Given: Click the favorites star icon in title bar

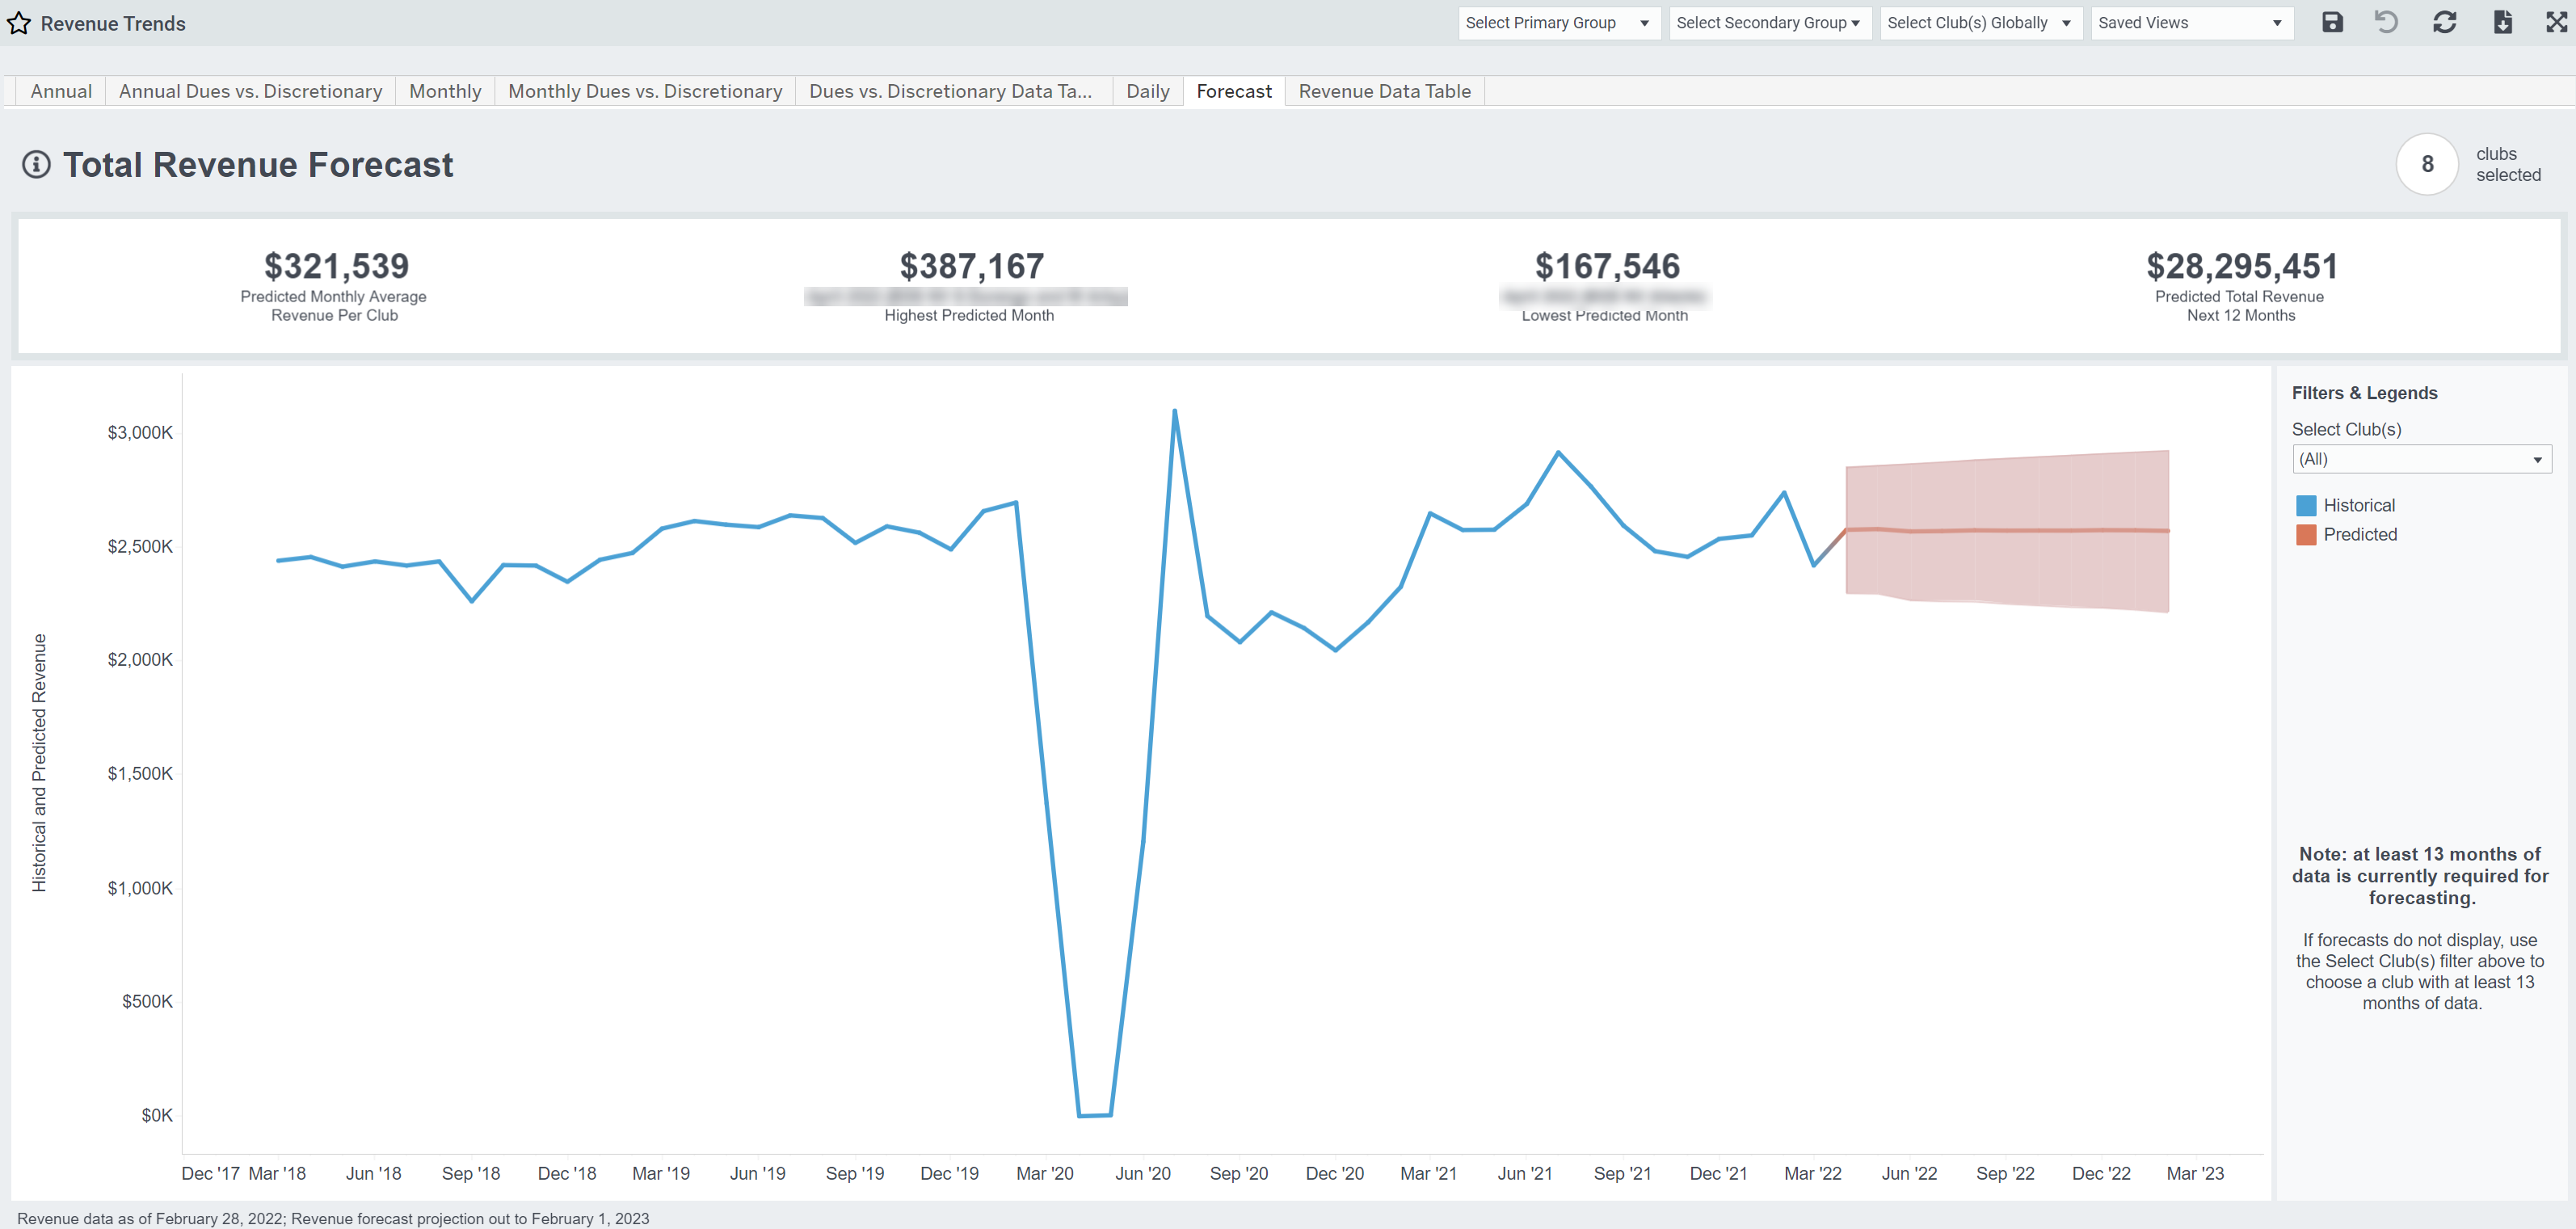Looking at the screenshot, I should click(x=19, y=23).
